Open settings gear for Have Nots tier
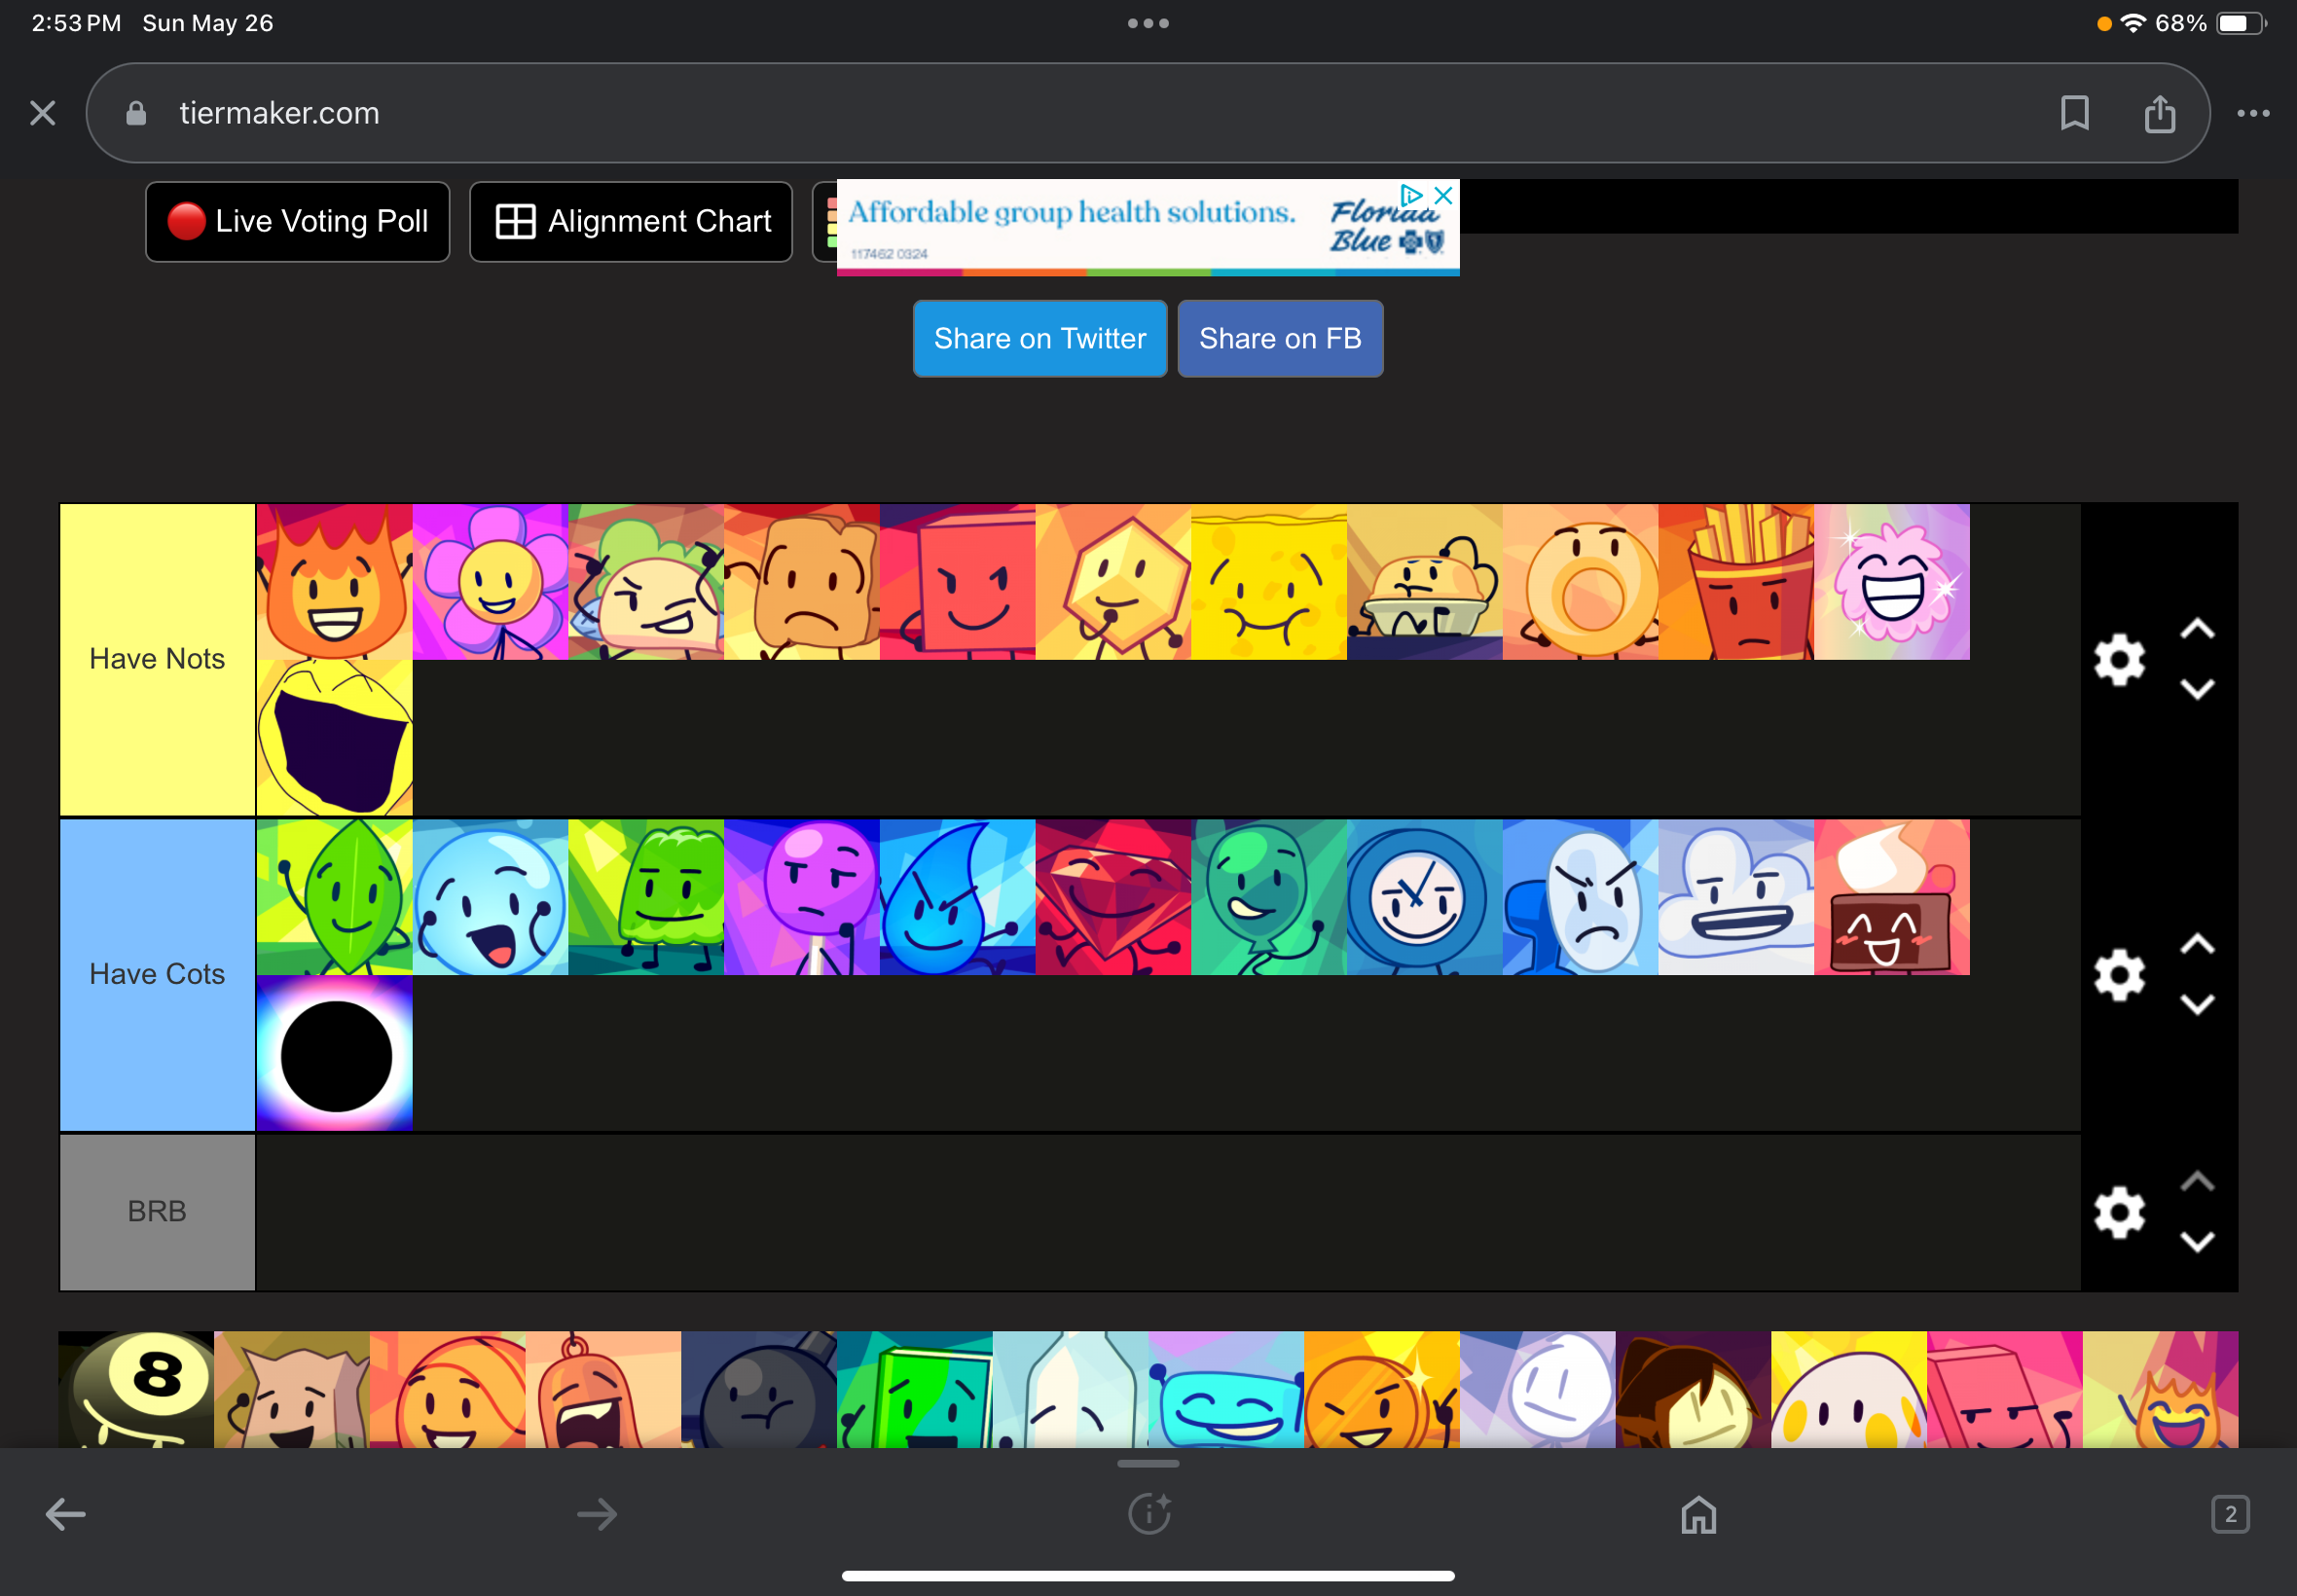Viewport: 2297px width, 1596px height. [x=2119, y=660]
